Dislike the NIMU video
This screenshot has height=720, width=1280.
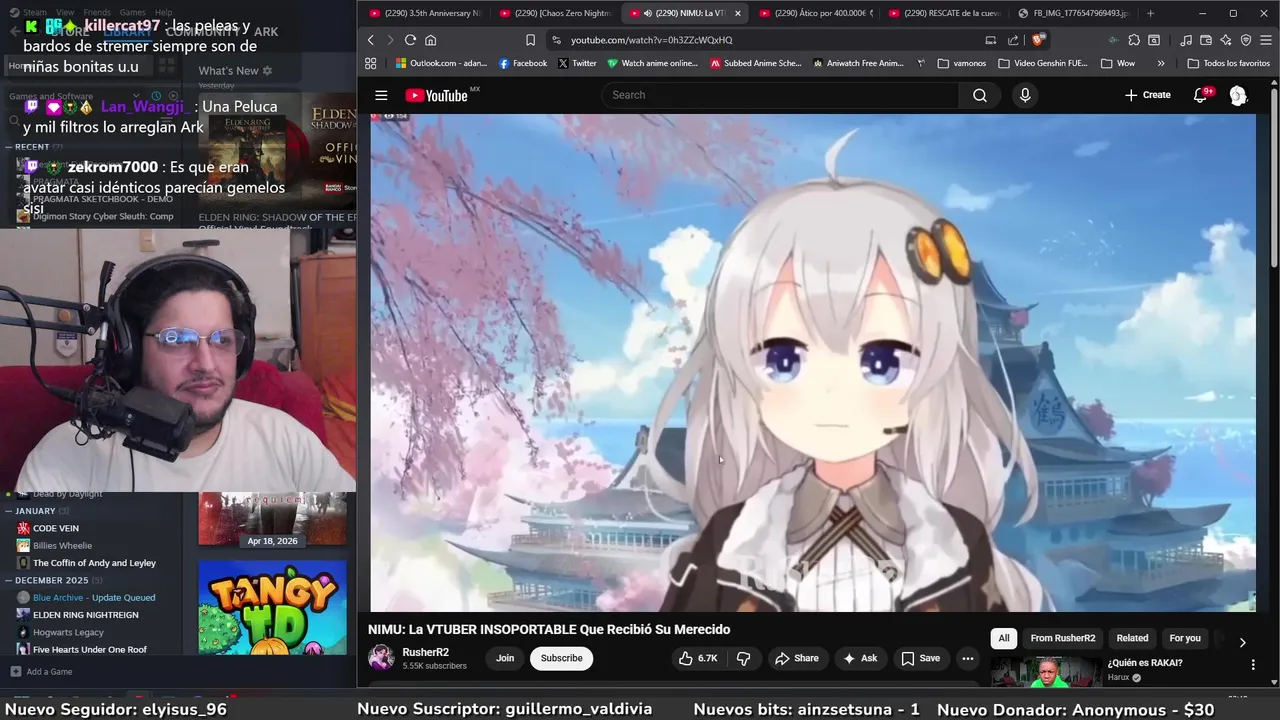[743, 658]
